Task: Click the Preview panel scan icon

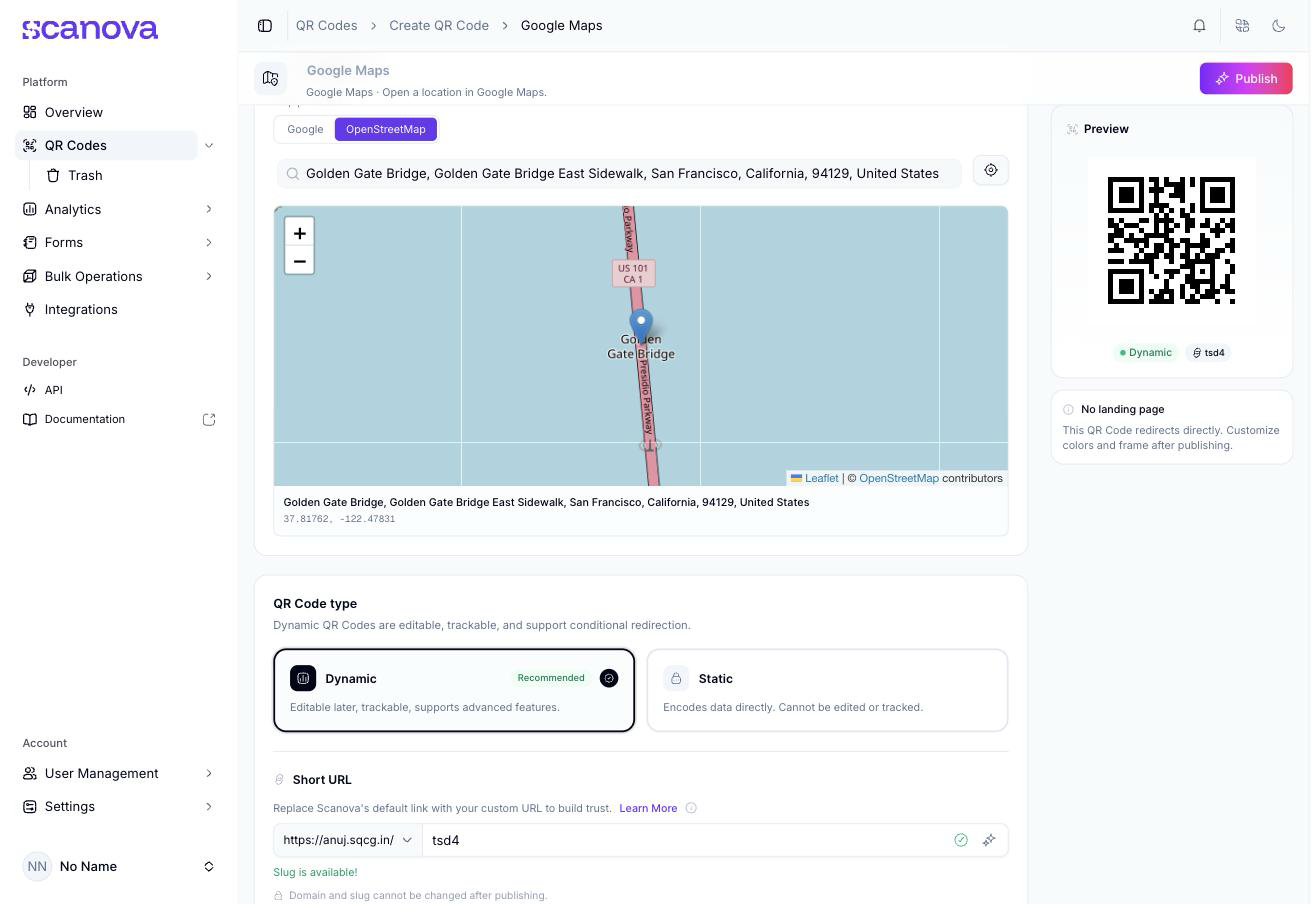Action: (1072, 129)
